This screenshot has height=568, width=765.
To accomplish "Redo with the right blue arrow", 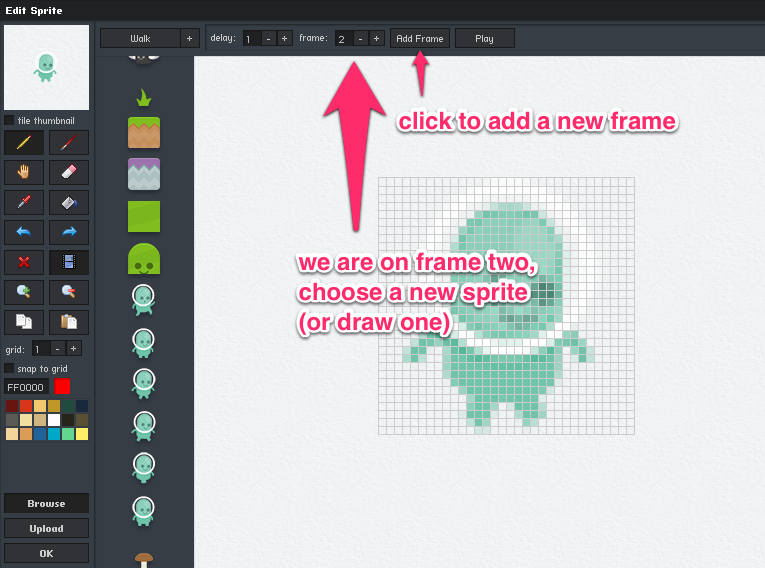I will tap(69, 232).
